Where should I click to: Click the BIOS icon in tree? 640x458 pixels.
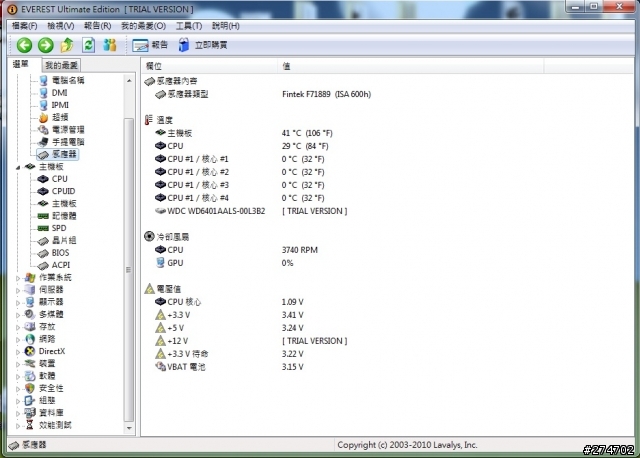tap(43, 253)
